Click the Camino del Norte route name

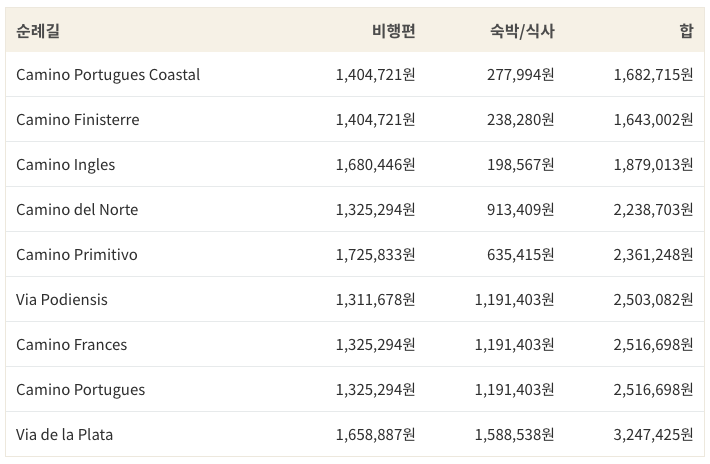click(77, 210)
